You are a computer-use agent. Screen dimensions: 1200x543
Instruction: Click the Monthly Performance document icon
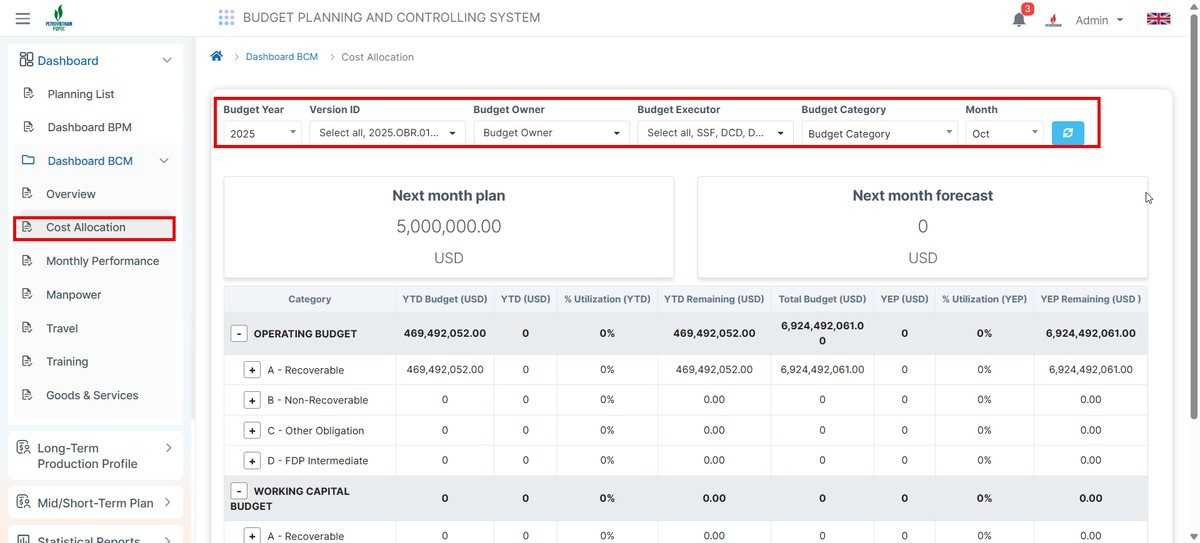[x=27, y=260]
